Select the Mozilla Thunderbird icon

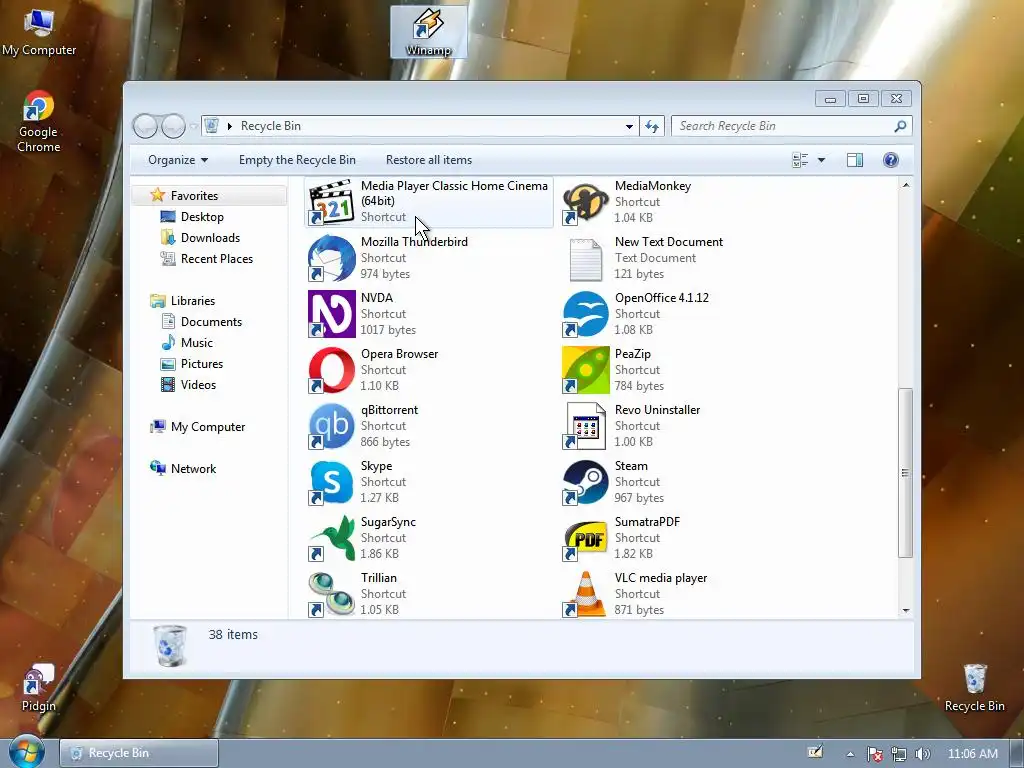pyautogui.click(x=331, y=258)
